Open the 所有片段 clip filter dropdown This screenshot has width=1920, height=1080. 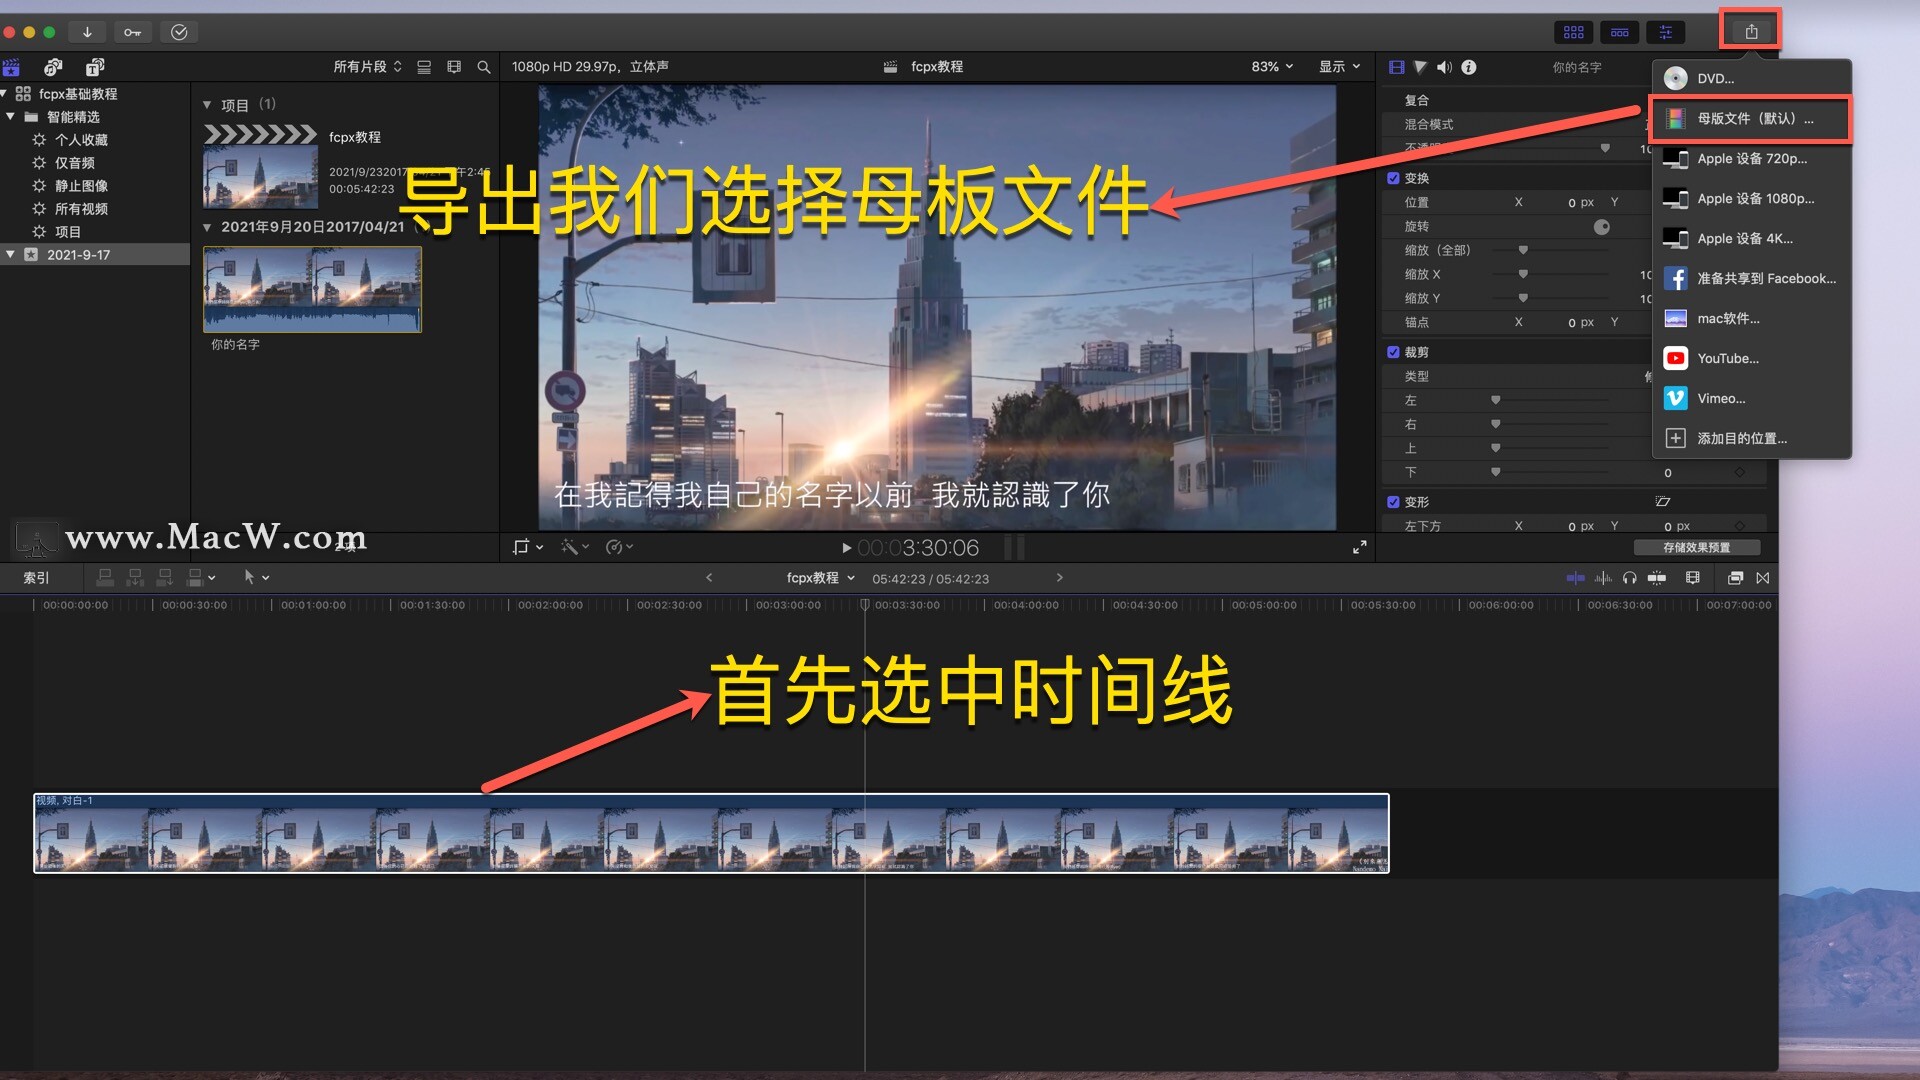(367, 67)
